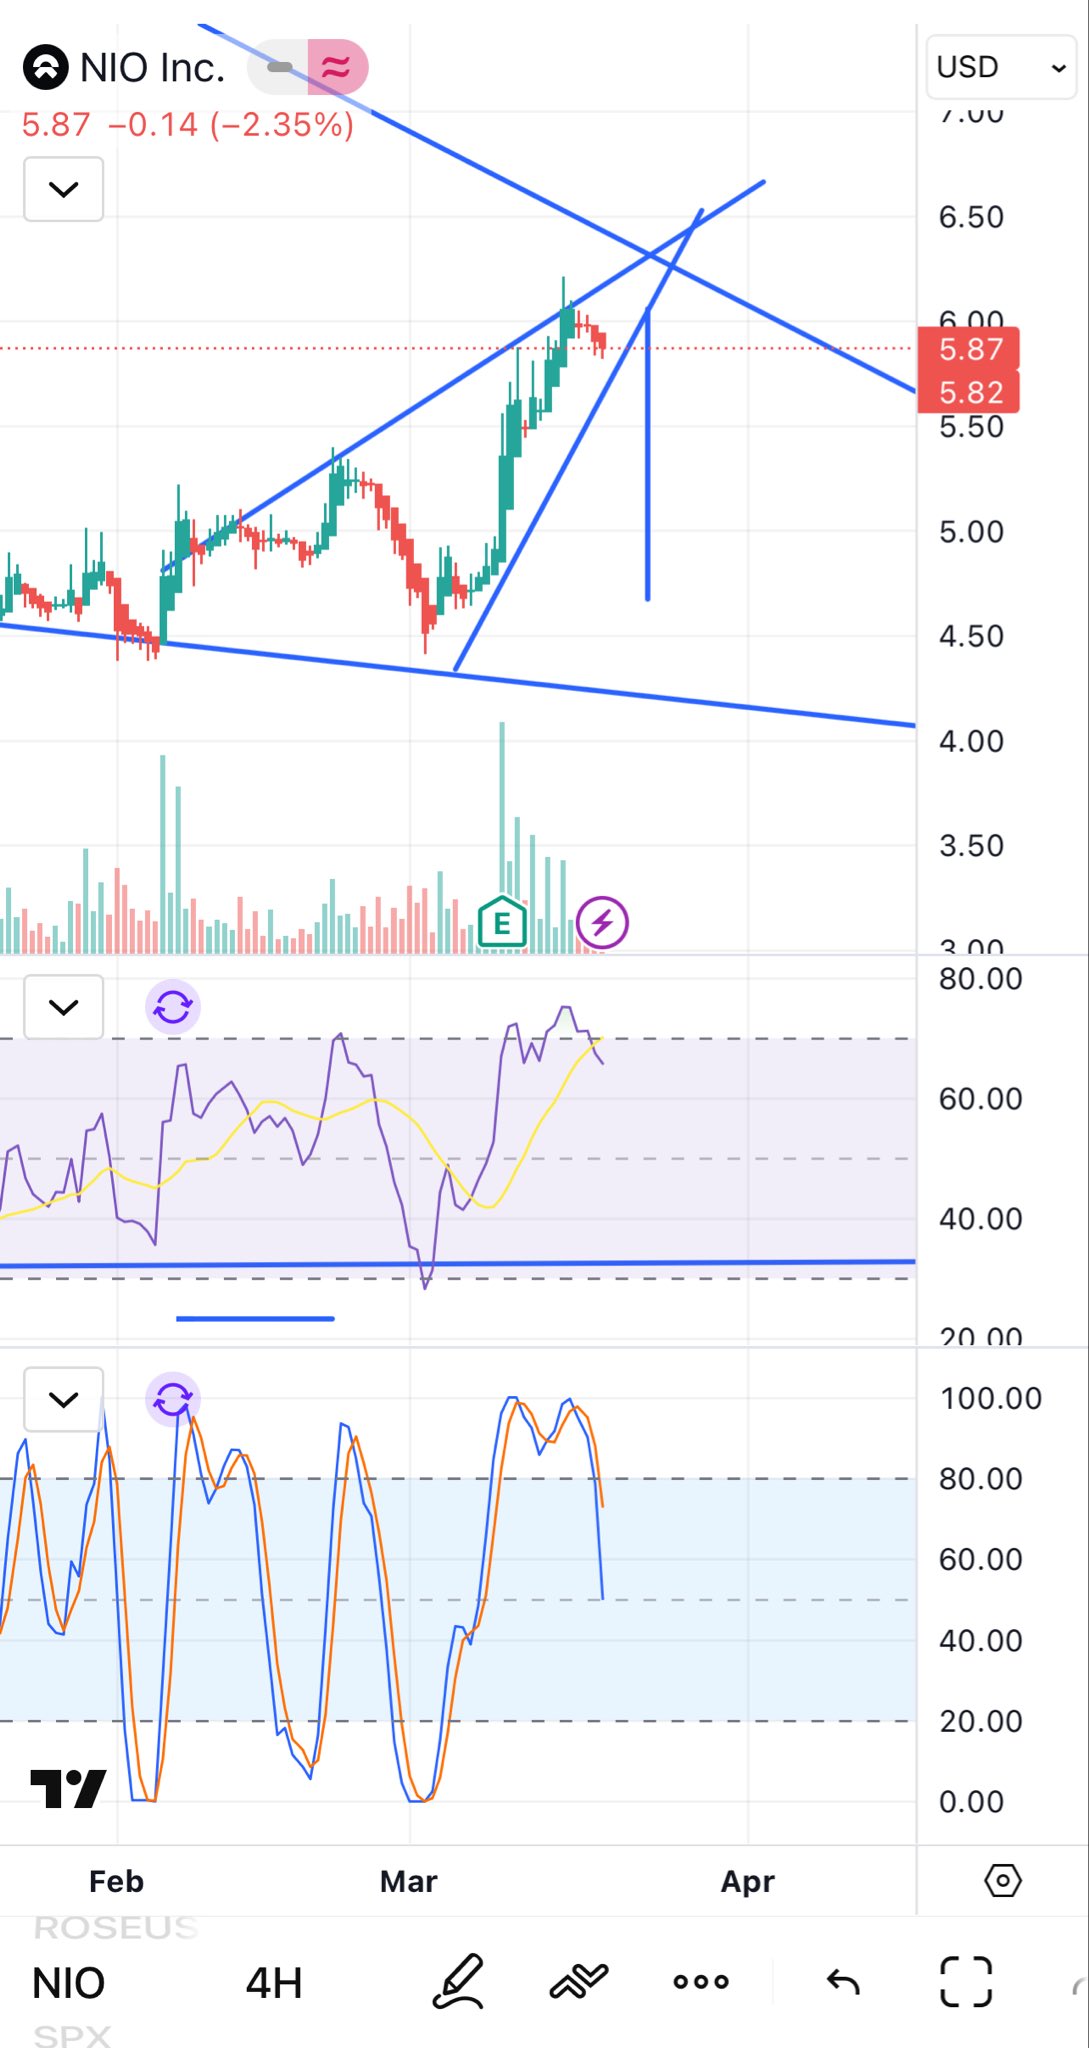The height and width of the screenshot is (2048, 1089).
Task: Open chart settings hexagon icon
Action: [1003, 1881]
